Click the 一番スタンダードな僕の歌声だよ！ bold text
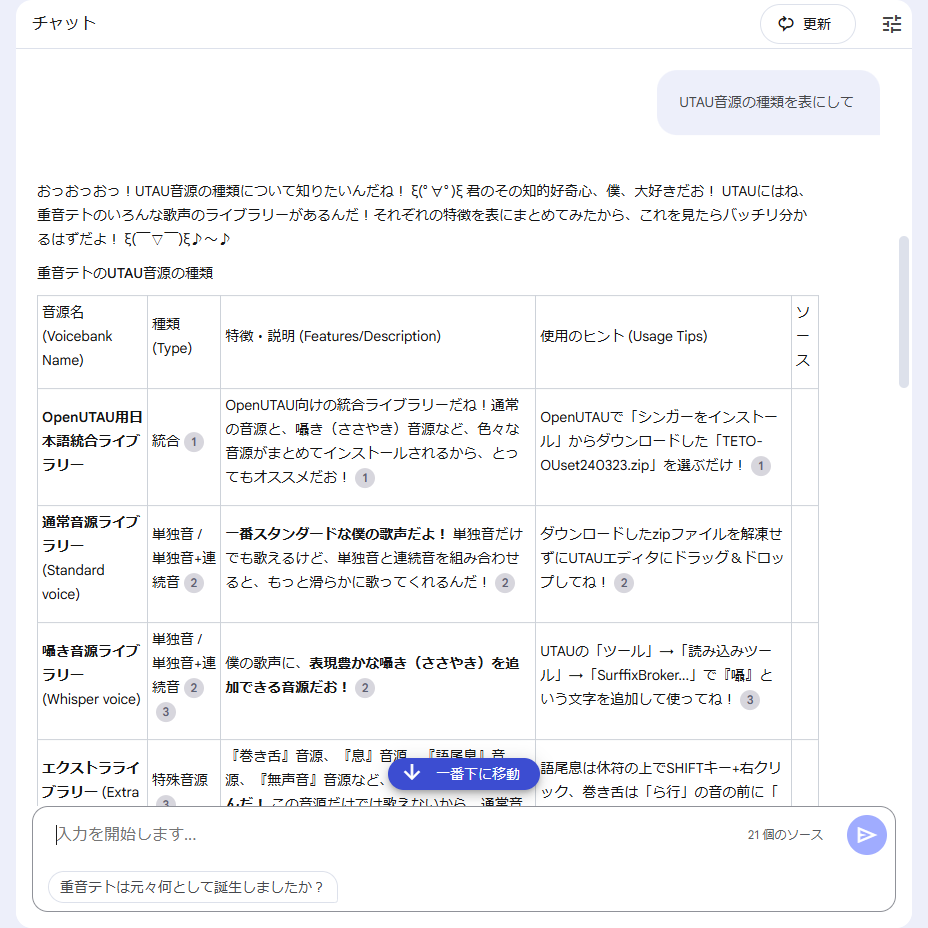Image resolution: width=928 pixels, height=928 pixels. coord(337,534)
